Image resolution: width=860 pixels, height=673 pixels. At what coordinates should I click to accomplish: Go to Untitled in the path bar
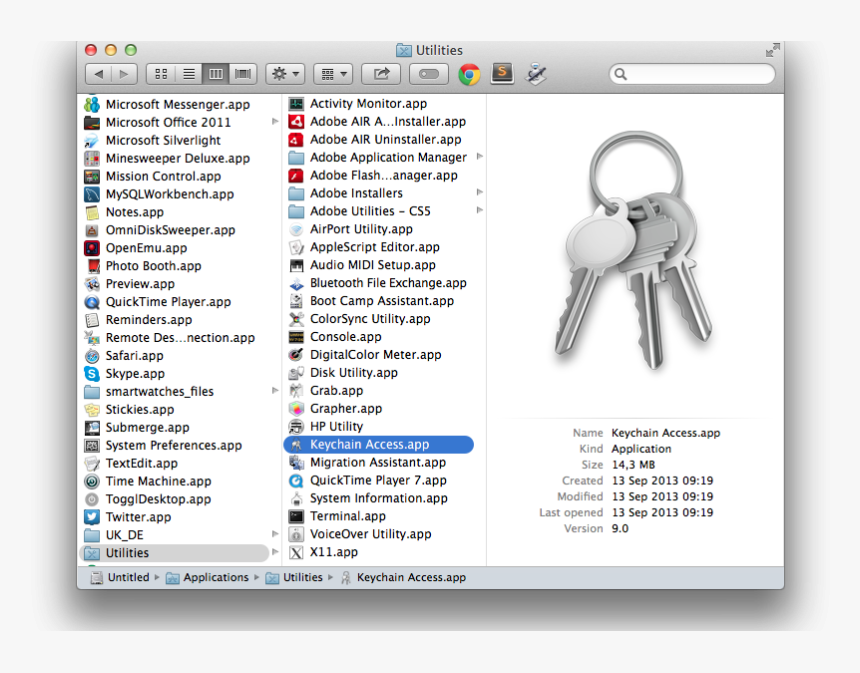click(121, 578)
